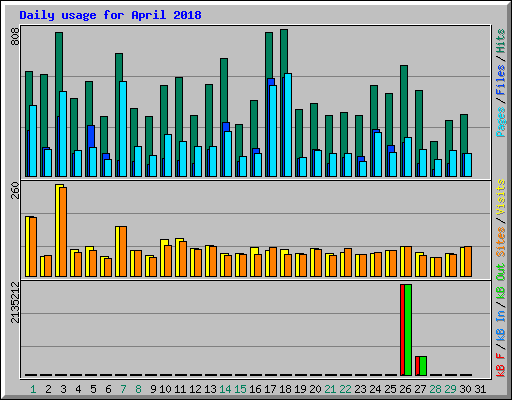Image resolution: width=512 pixels, height=400 pixels.
Task: Click day 27 on the x-axis
Action: pyautogui.click(x=420, y=389)
